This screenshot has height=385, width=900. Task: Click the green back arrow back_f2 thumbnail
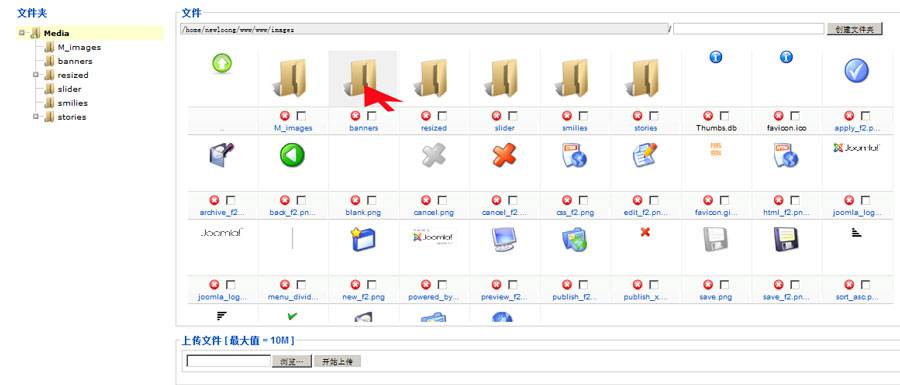click(x=292, y=155)
